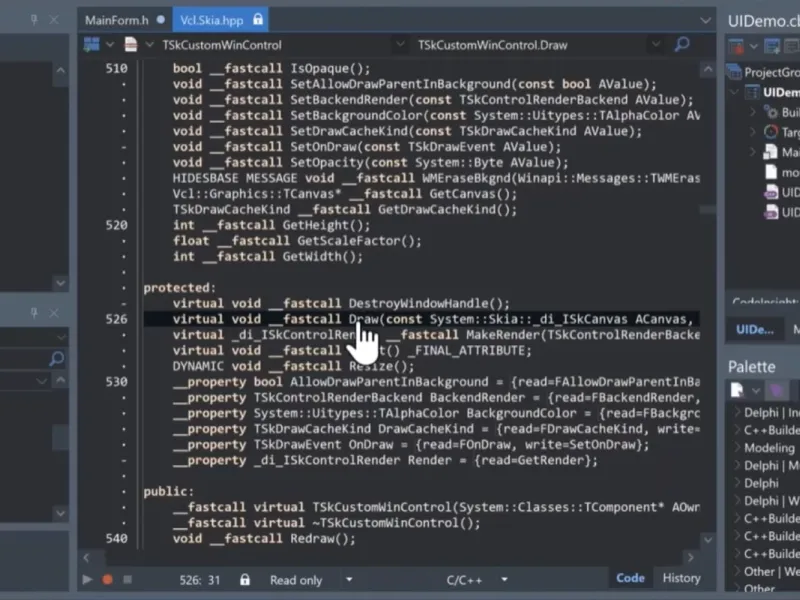800x600 pixels.
Task: Open the TSkCustomWinControl.Draw method dropdown
Action: [x=656, y=45]
